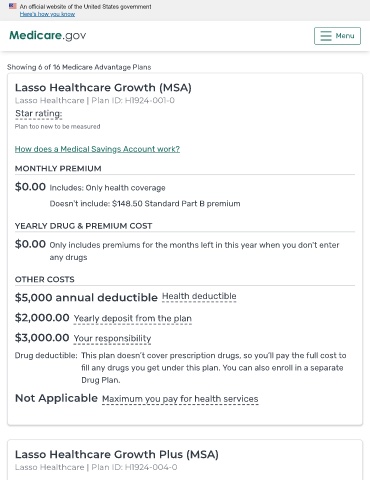370x480 pixels.
Task: Show Yearly deposit from the plan definition
Action: tap(133, 318)
